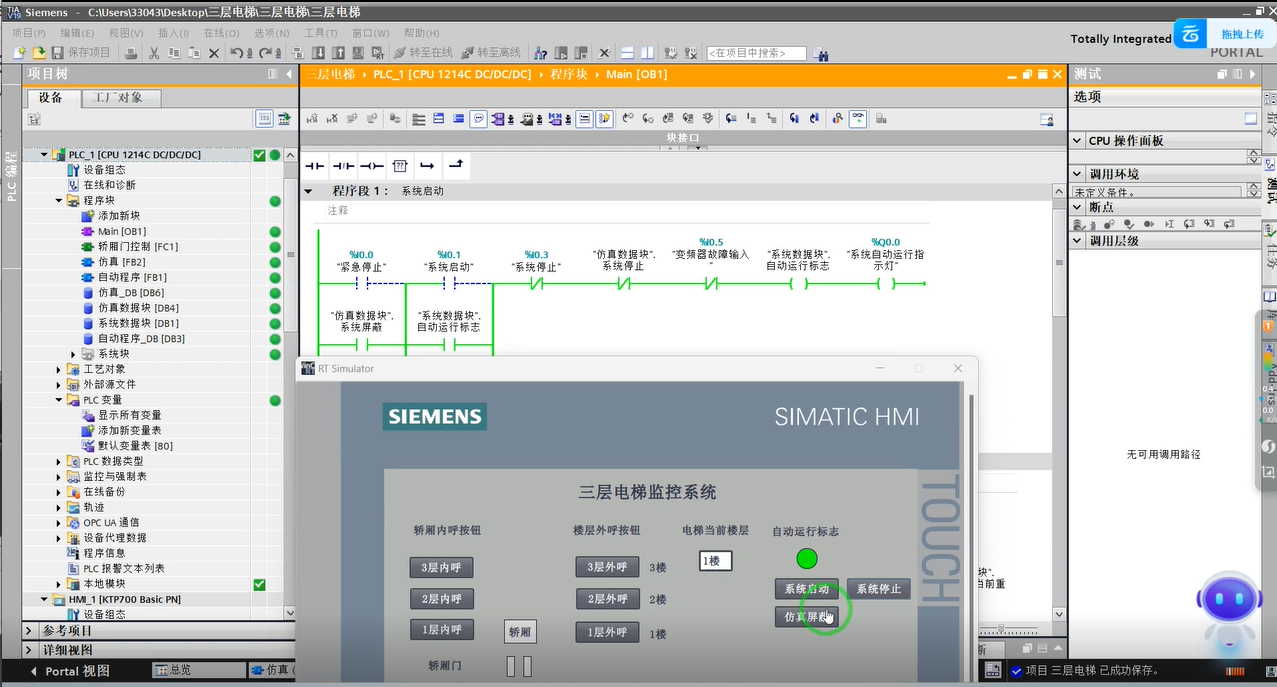Click 总览 tab in bottom bar

198,670
